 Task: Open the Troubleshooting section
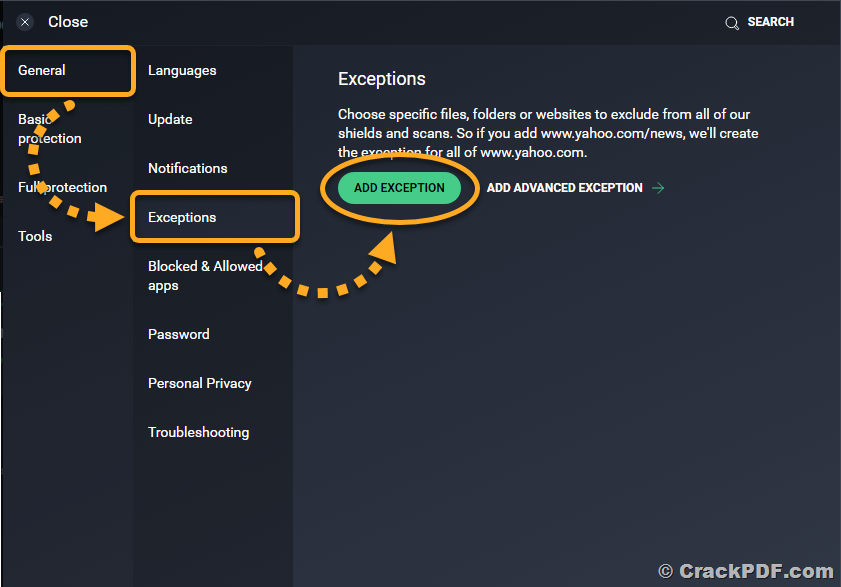coord(198,432)
